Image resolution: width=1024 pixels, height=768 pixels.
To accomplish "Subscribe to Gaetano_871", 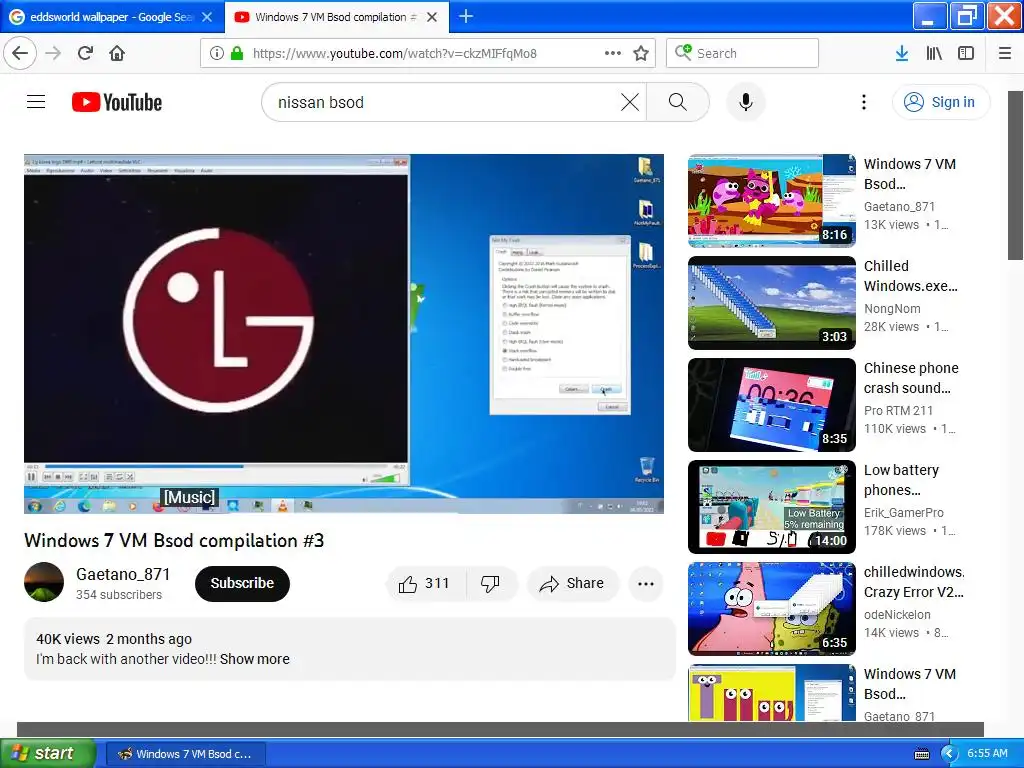I will coord(242,583).
